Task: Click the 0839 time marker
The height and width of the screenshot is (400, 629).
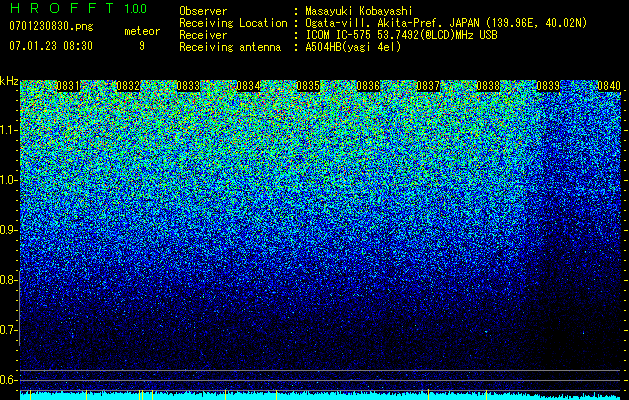Action: click(x=548, y=86)
